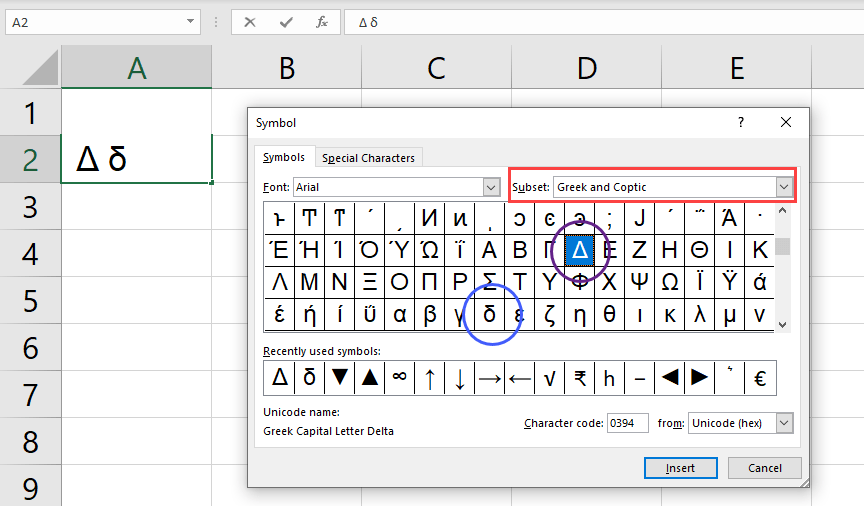
Task: Pick the left-pointing triangle ◀ recent symbol
Action: (669, 378)
